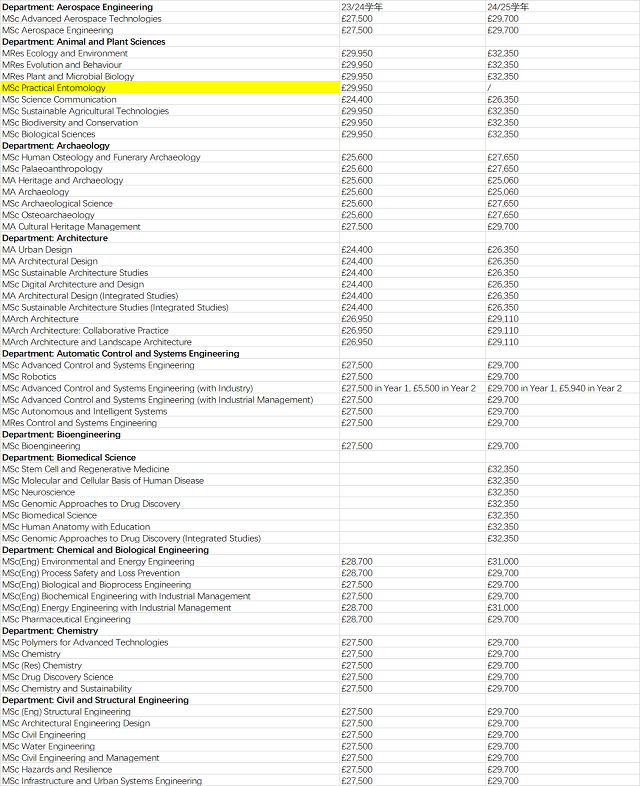Select MSc(Eng) Environmental and Energy Engineering
The image size is (640, 786).
click(x=170, y=561)
